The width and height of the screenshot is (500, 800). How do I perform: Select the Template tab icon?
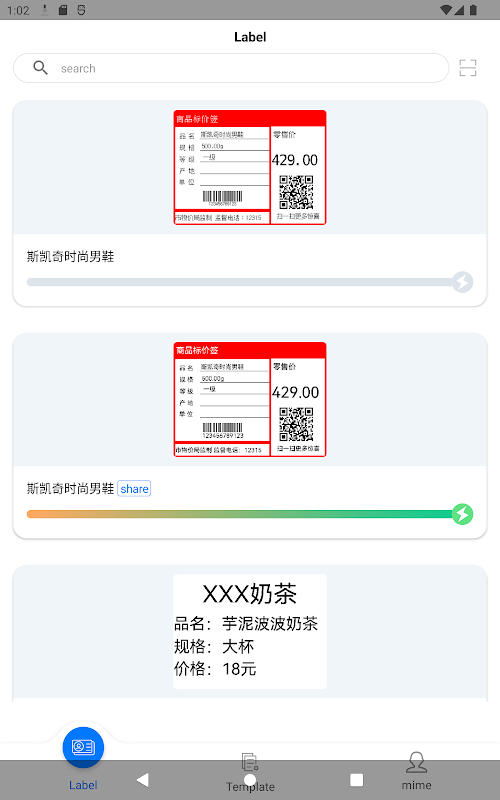[x=250, y=762]
